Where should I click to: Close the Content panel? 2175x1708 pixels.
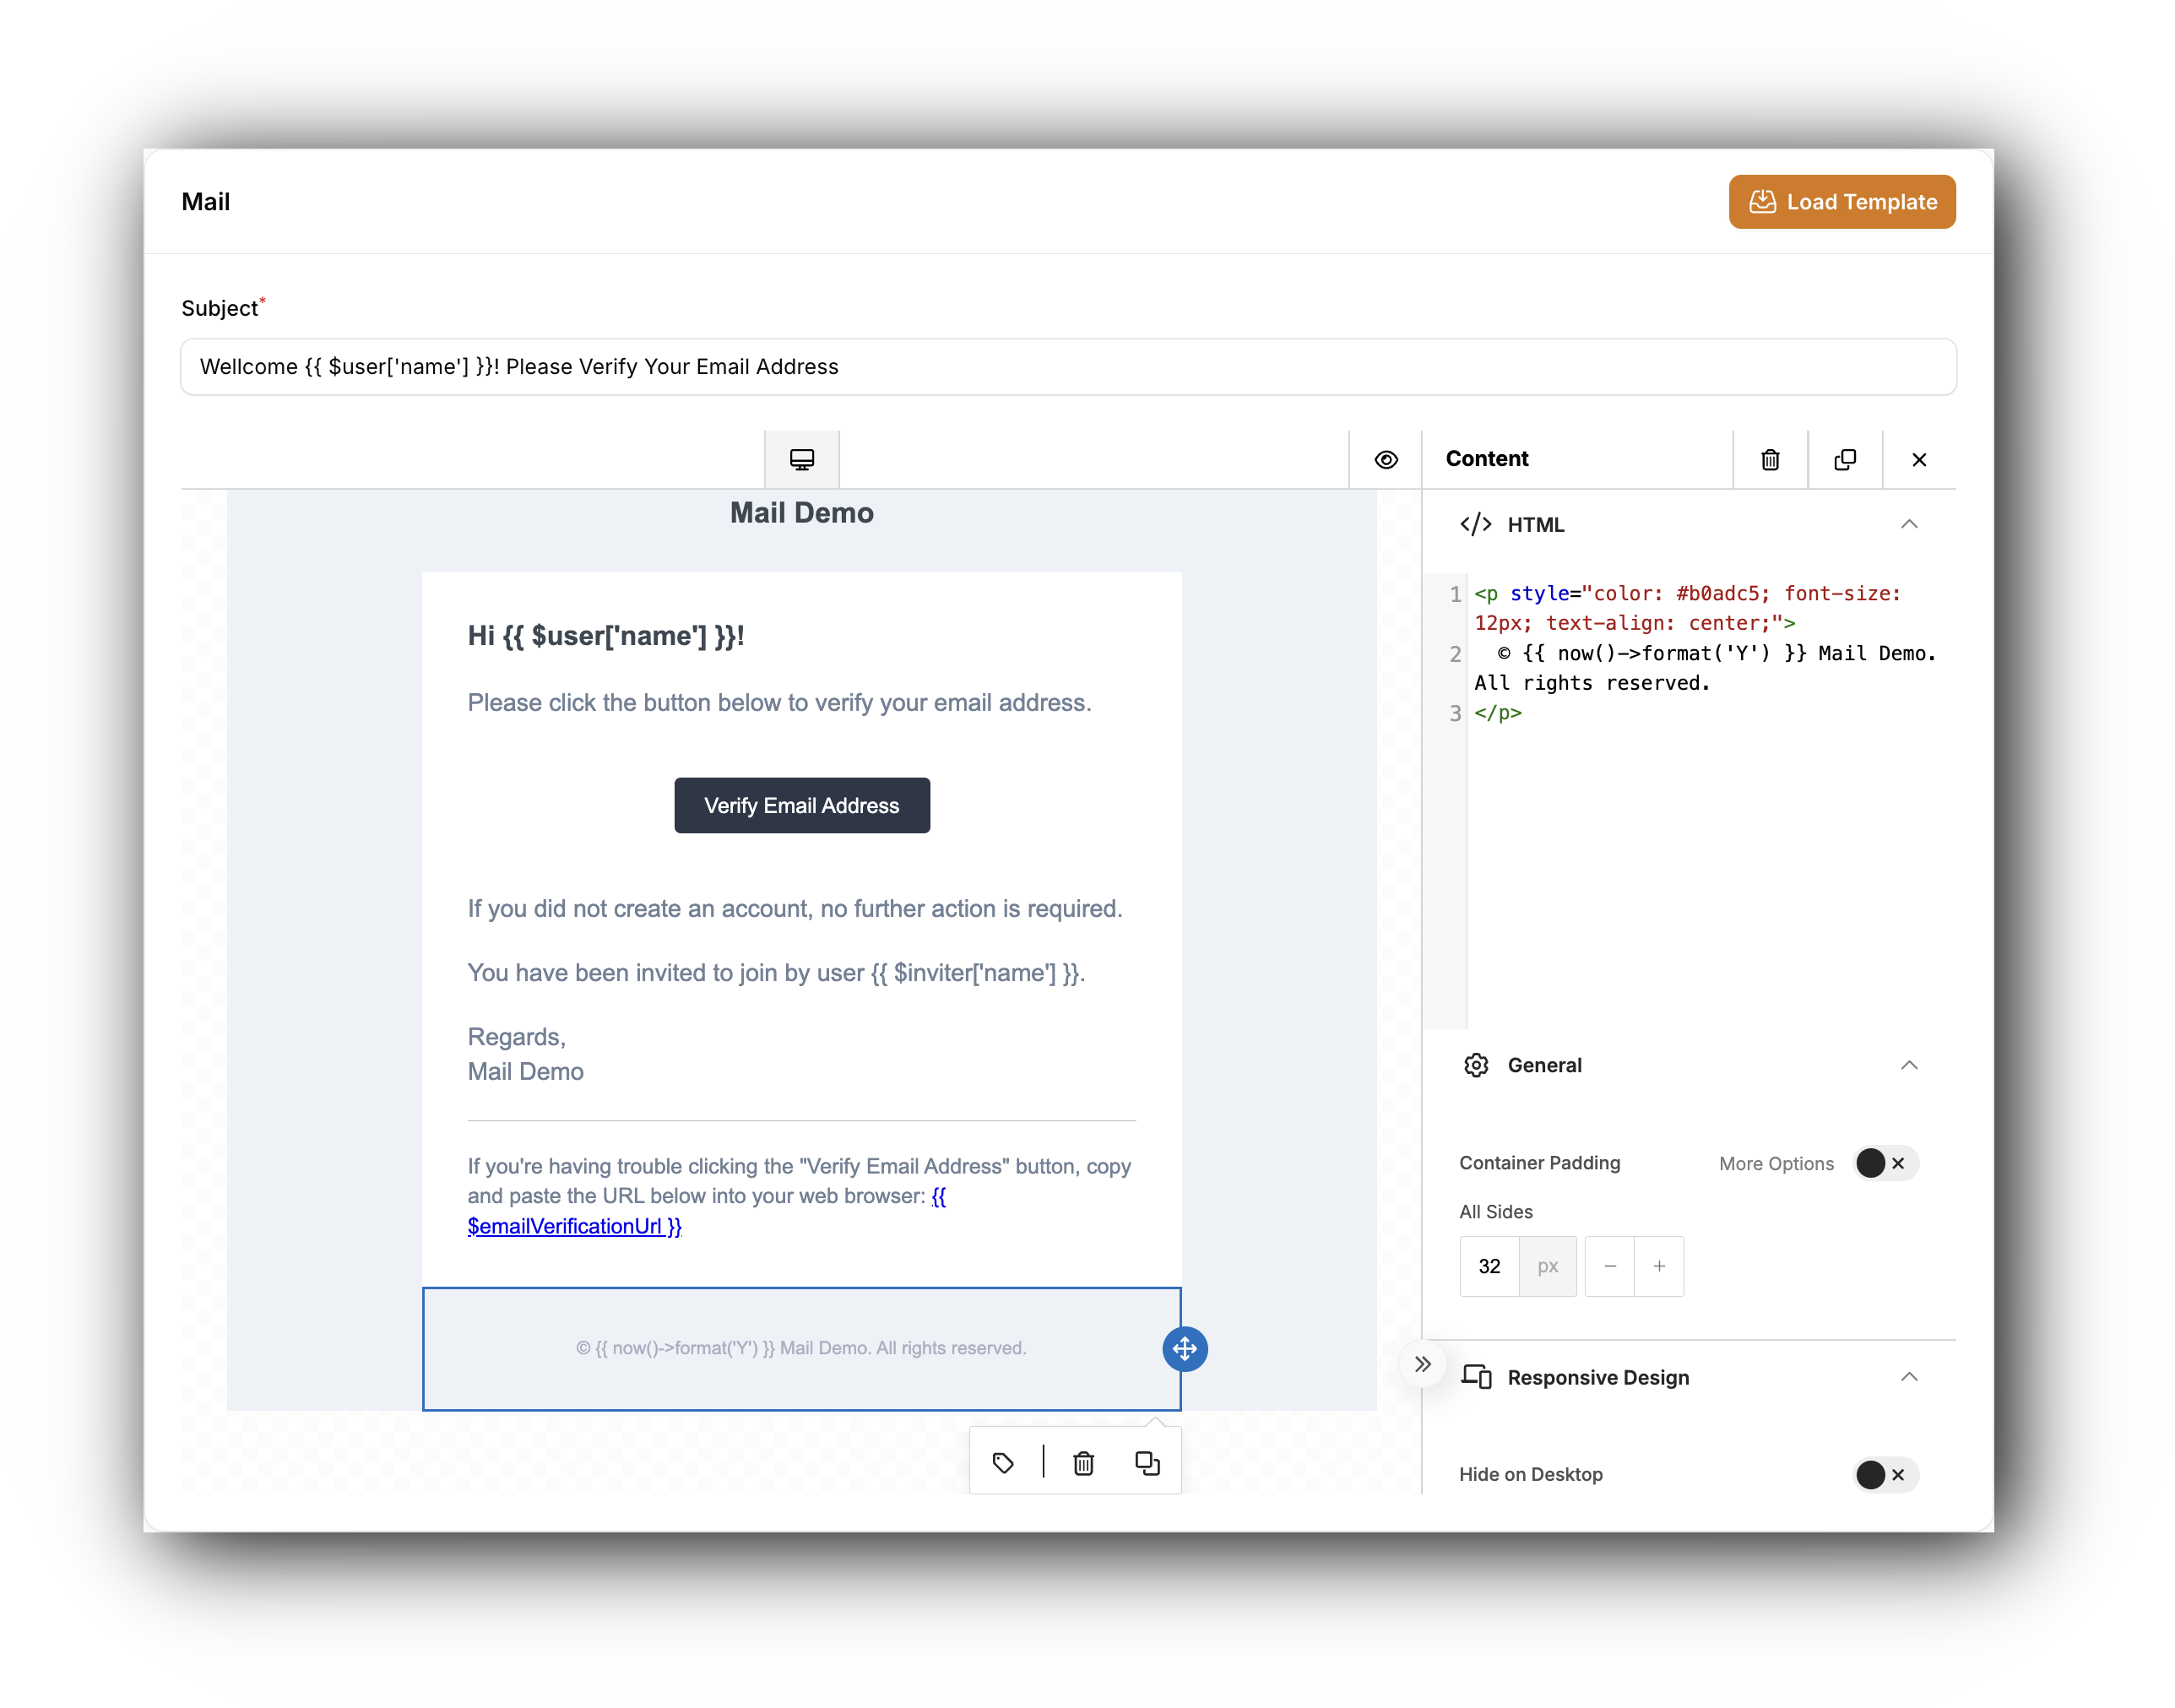point(1918,459)
